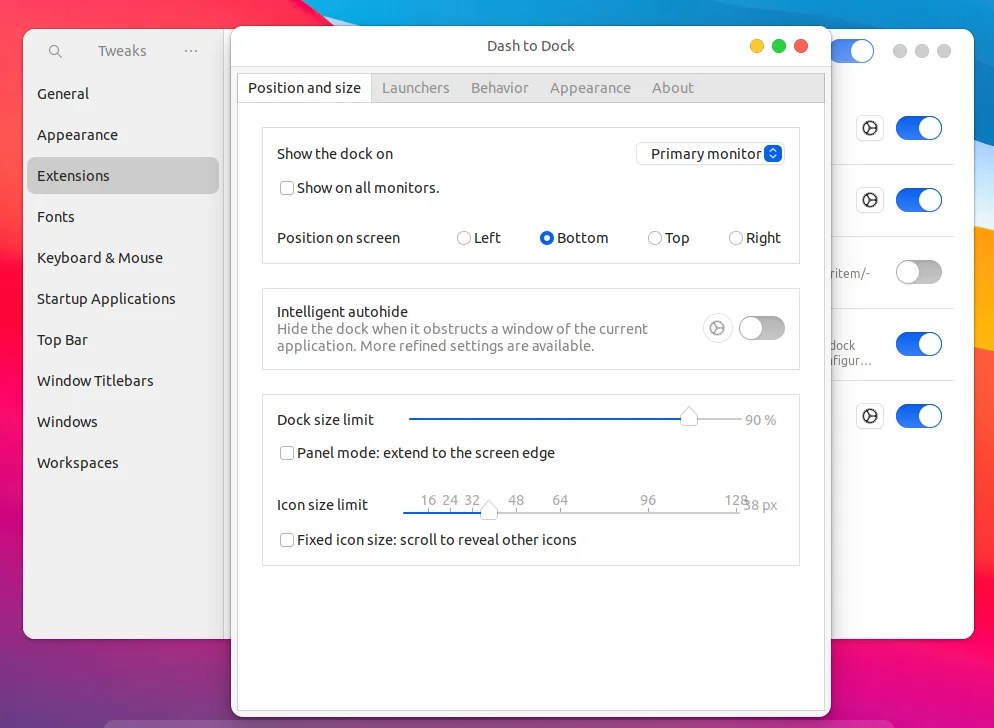
Task: Open Keyboard & Mouse in Tweaks sidebar
Action: 123,258
